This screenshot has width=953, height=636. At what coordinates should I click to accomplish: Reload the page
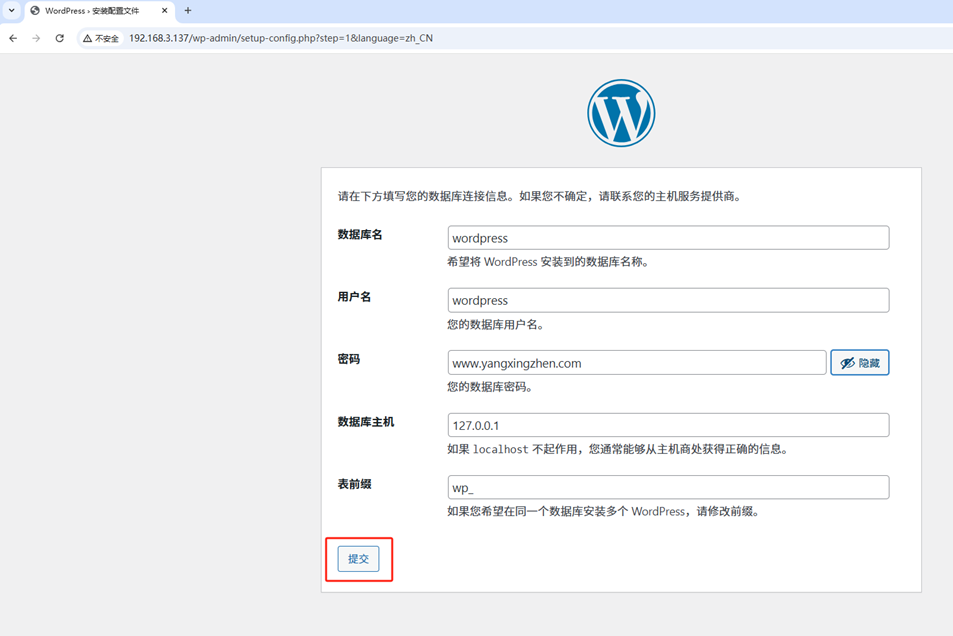tap(60, 38)
